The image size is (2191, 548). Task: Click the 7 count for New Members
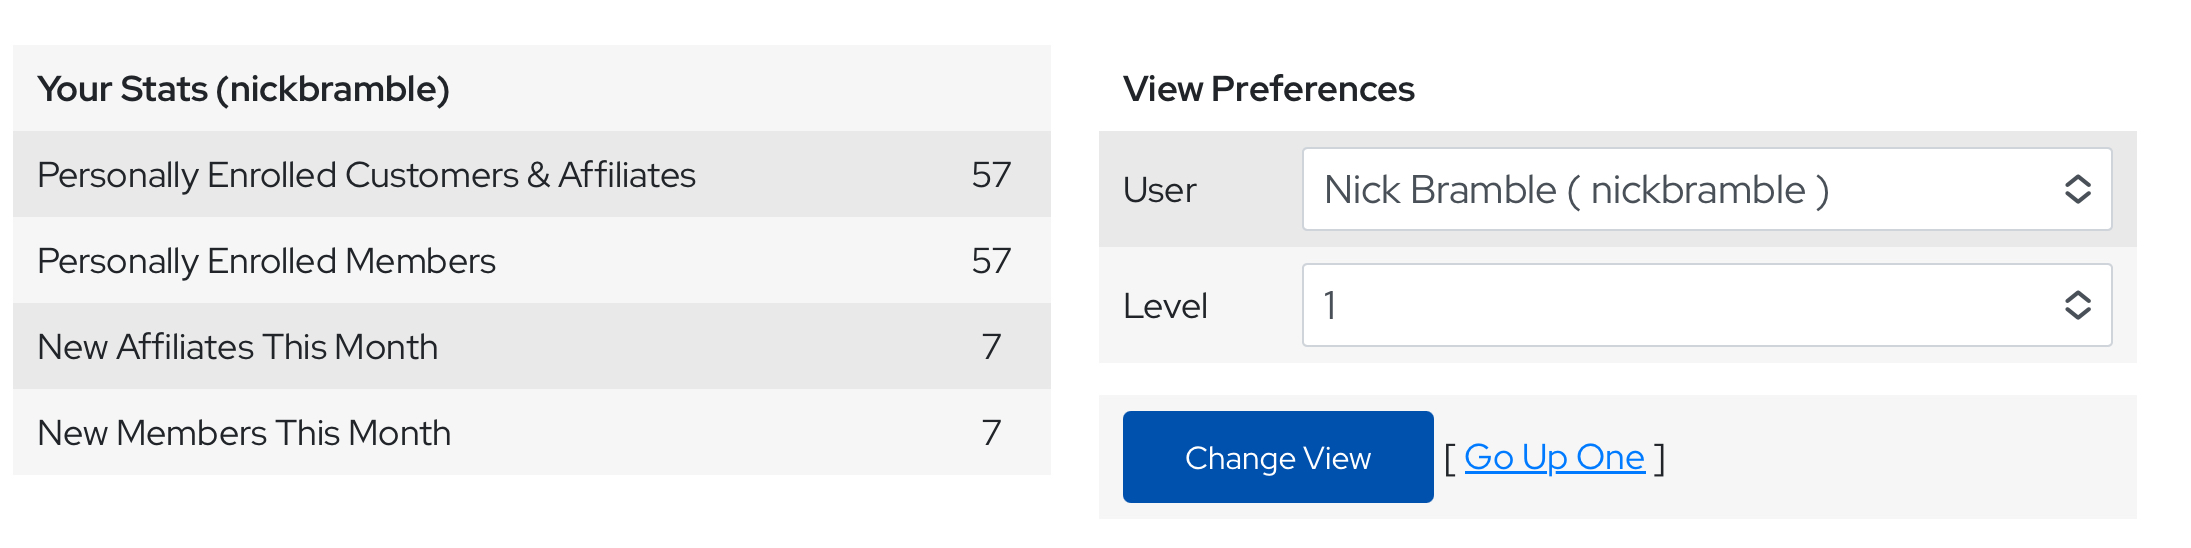991,433
